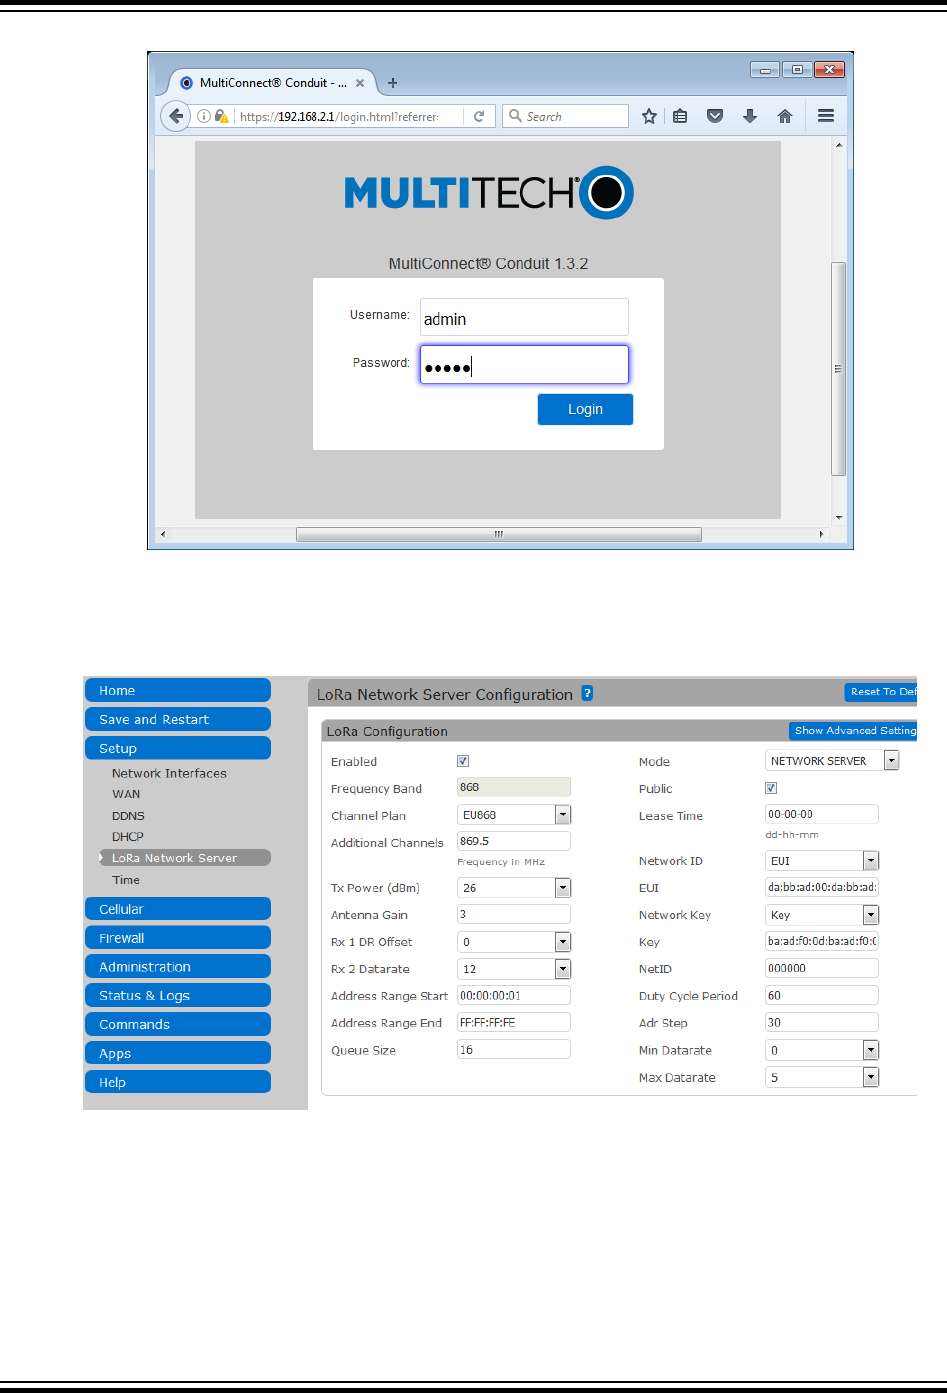The height and width of the screenshot is (1393, 947).
Task: Open the DDNS setup page
Action: [x=128, y=816]
